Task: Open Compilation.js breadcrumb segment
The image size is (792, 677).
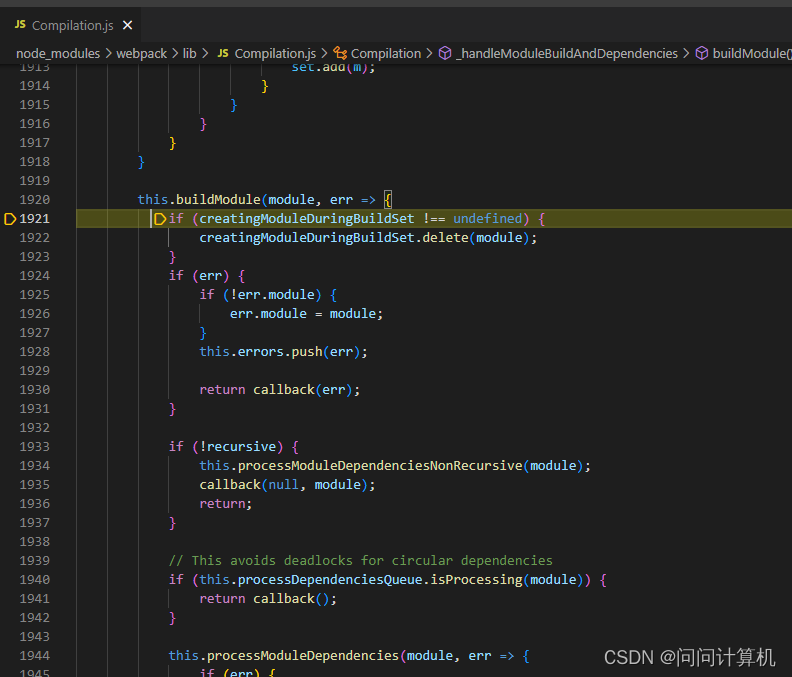Action: point(275,54)
